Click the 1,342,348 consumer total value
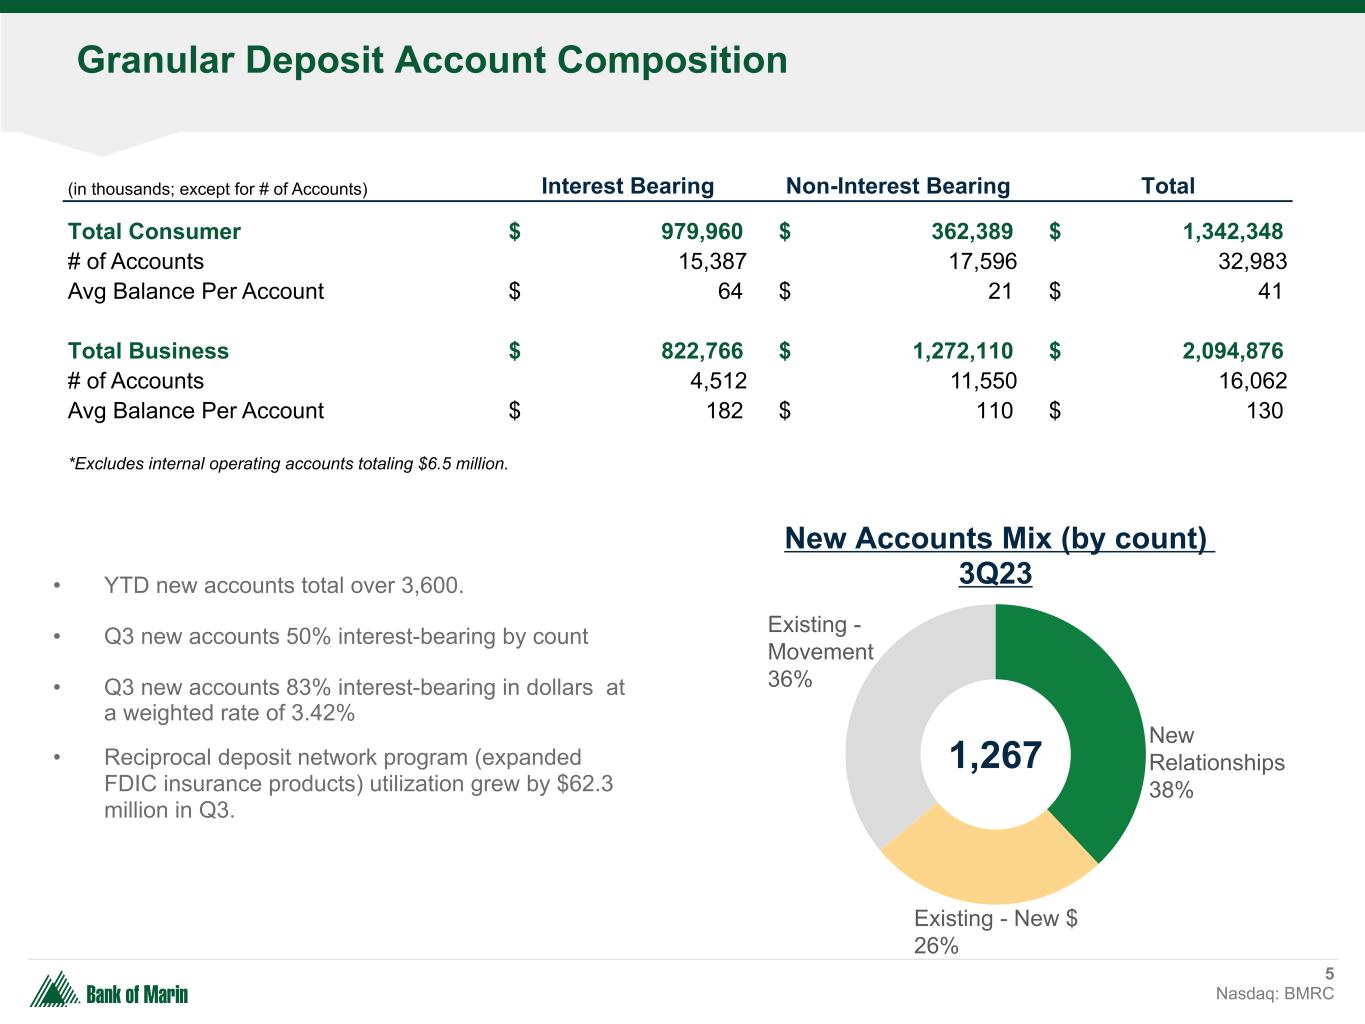Image resolution: width=1365 pixels, height=1024 pixels. (x=1232, y=232)
